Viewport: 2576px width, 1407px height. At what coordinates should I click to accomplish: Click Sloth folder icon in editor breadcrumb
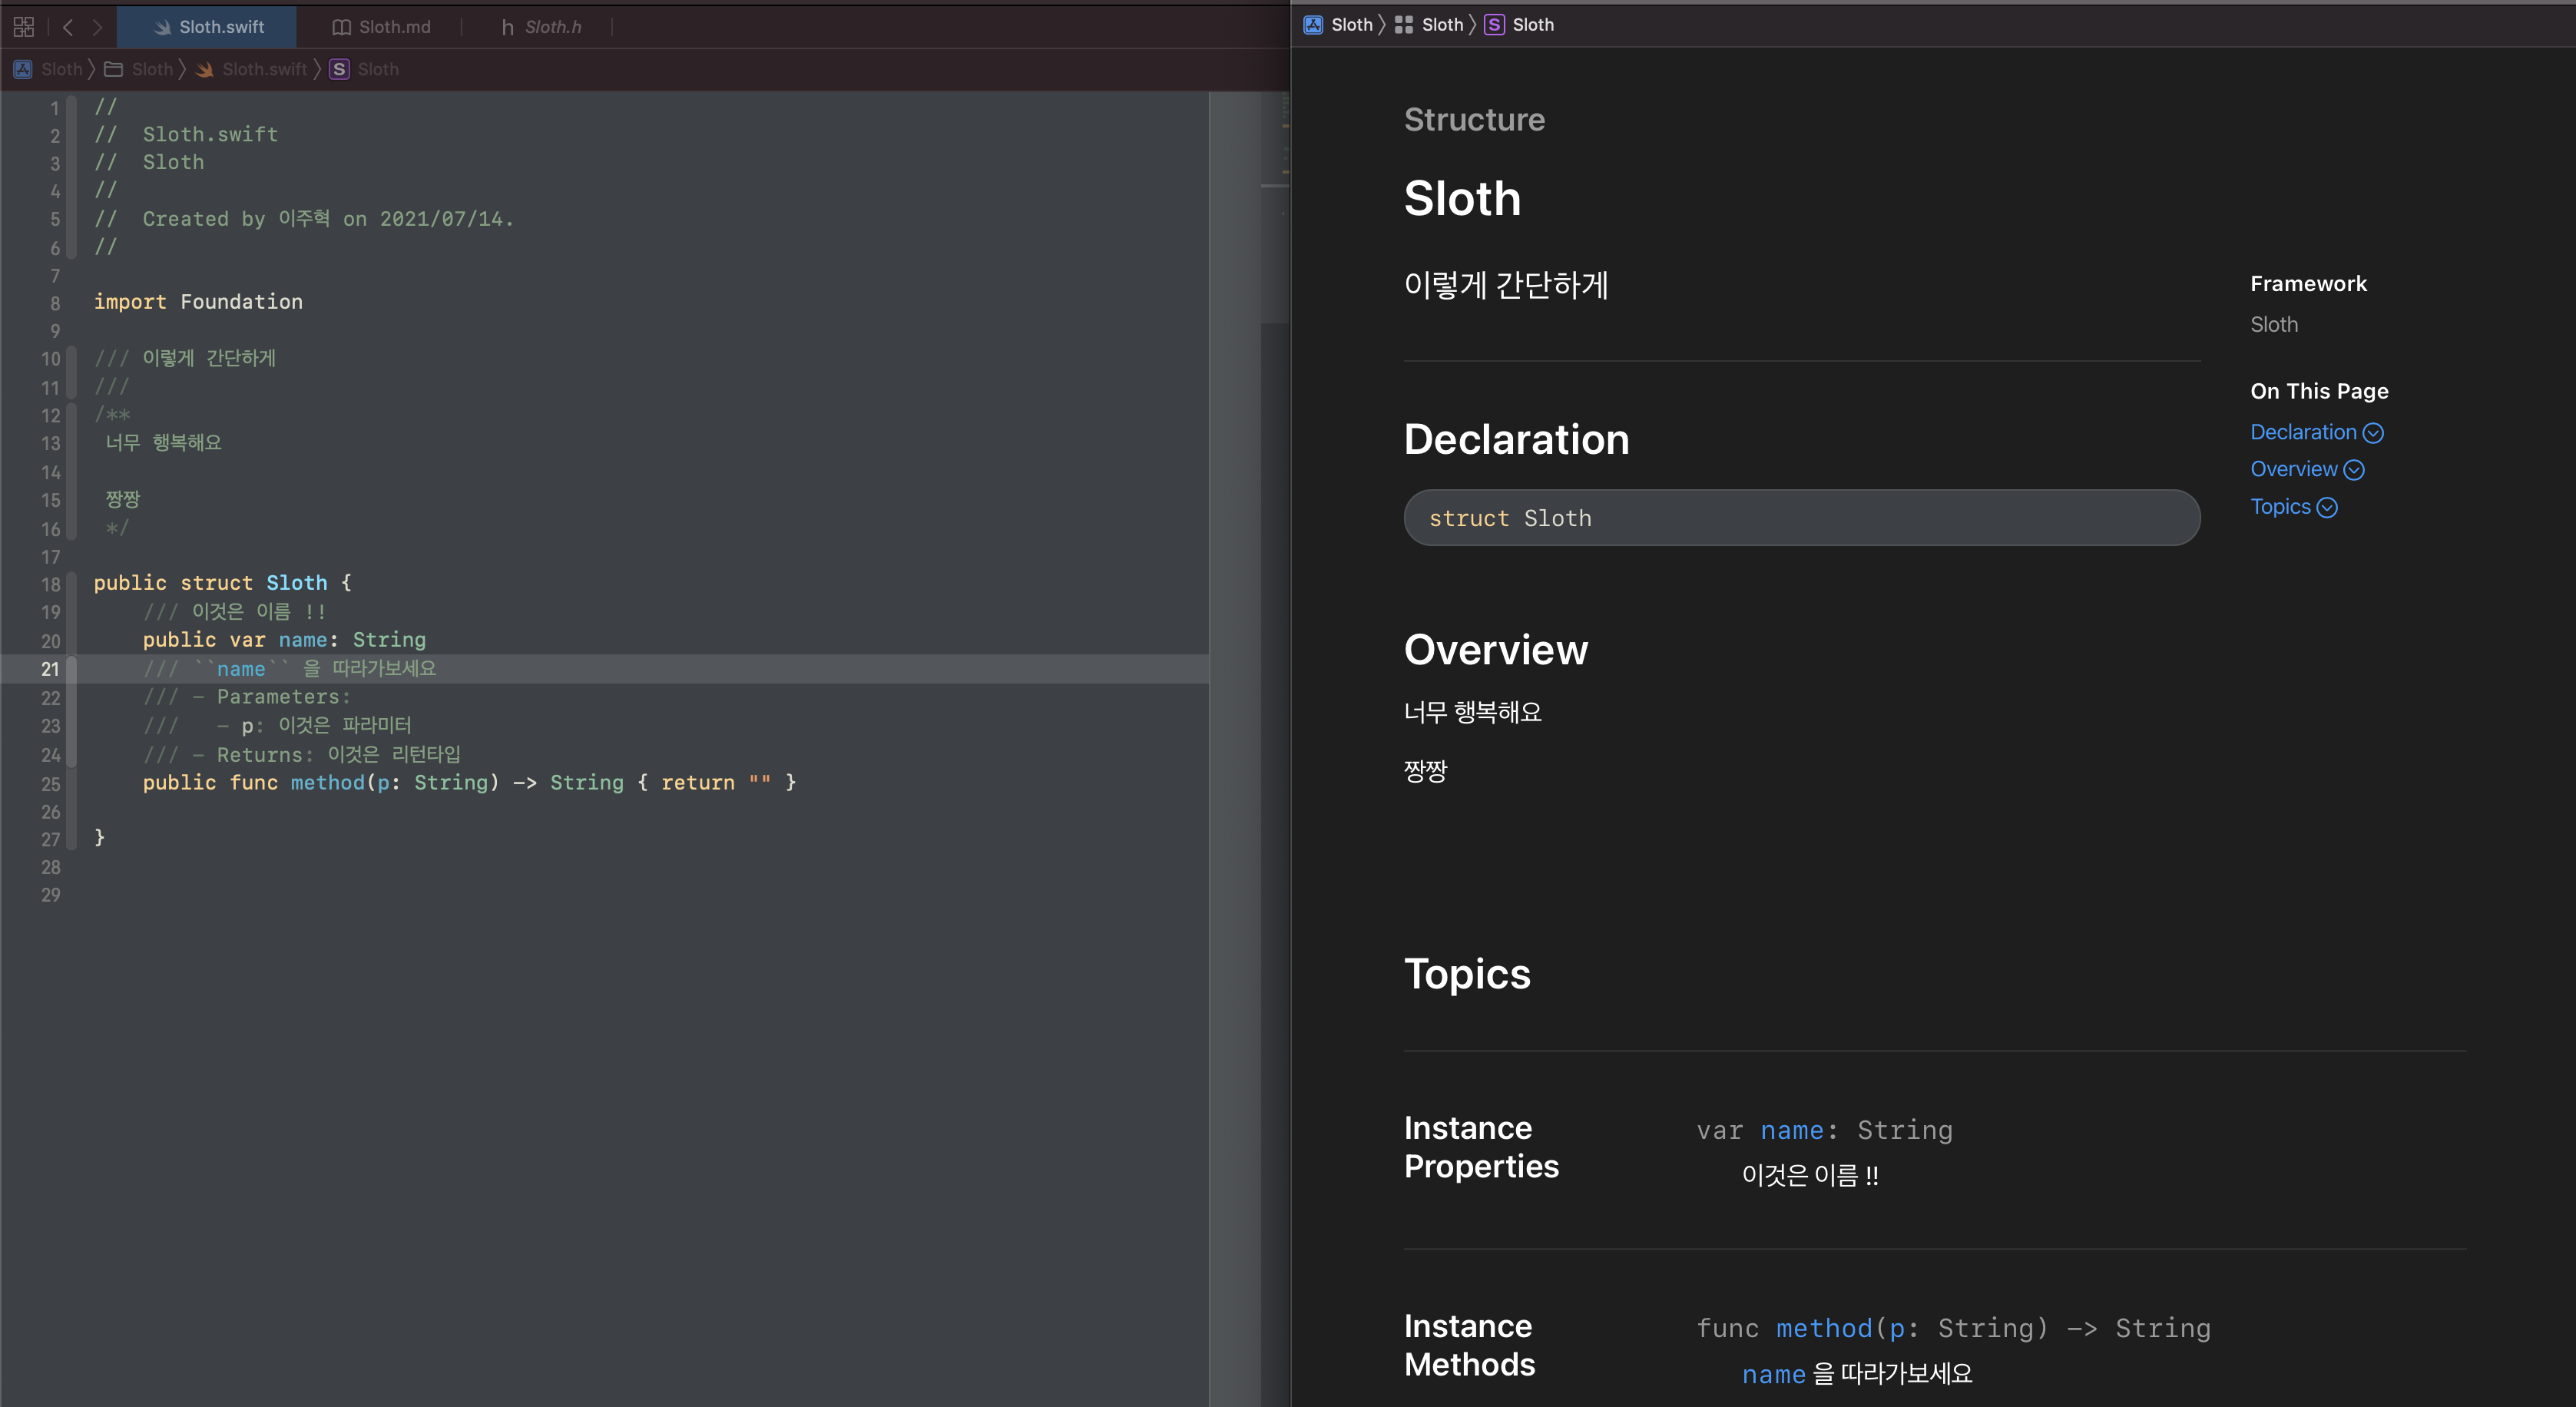114,69
